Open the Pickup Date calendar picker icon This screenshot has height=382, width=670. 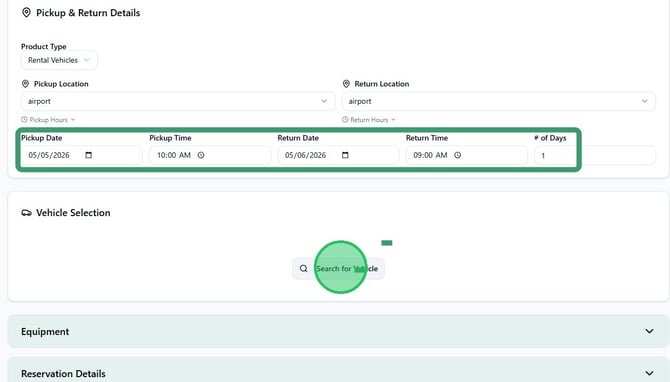coord(88,155)
